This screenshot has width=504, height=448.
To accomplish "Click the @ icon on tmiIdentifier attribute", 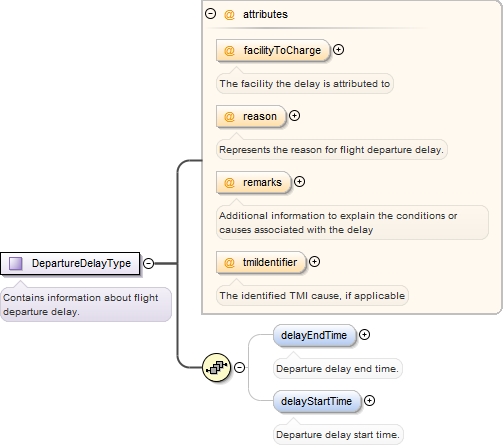I will tap(229, 263).
